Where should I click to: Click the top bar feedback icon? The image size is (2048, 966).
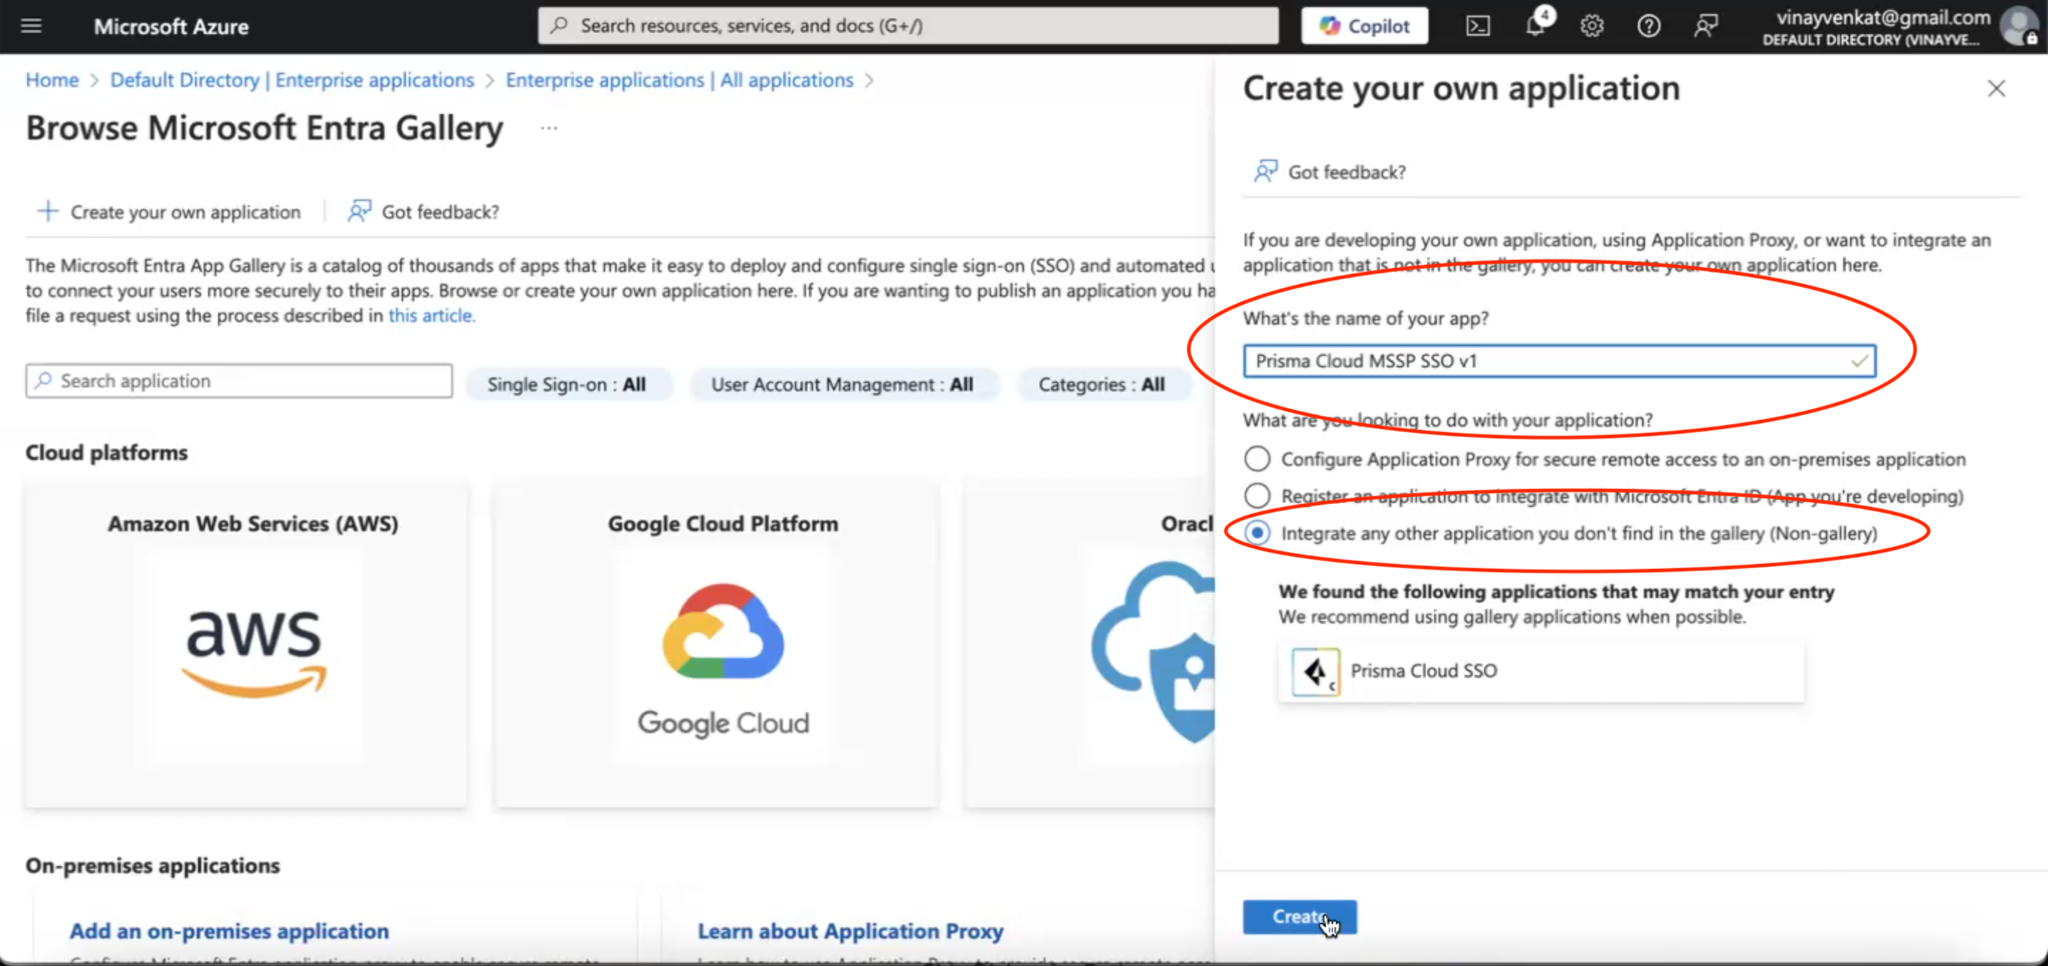pos(1706,26)
